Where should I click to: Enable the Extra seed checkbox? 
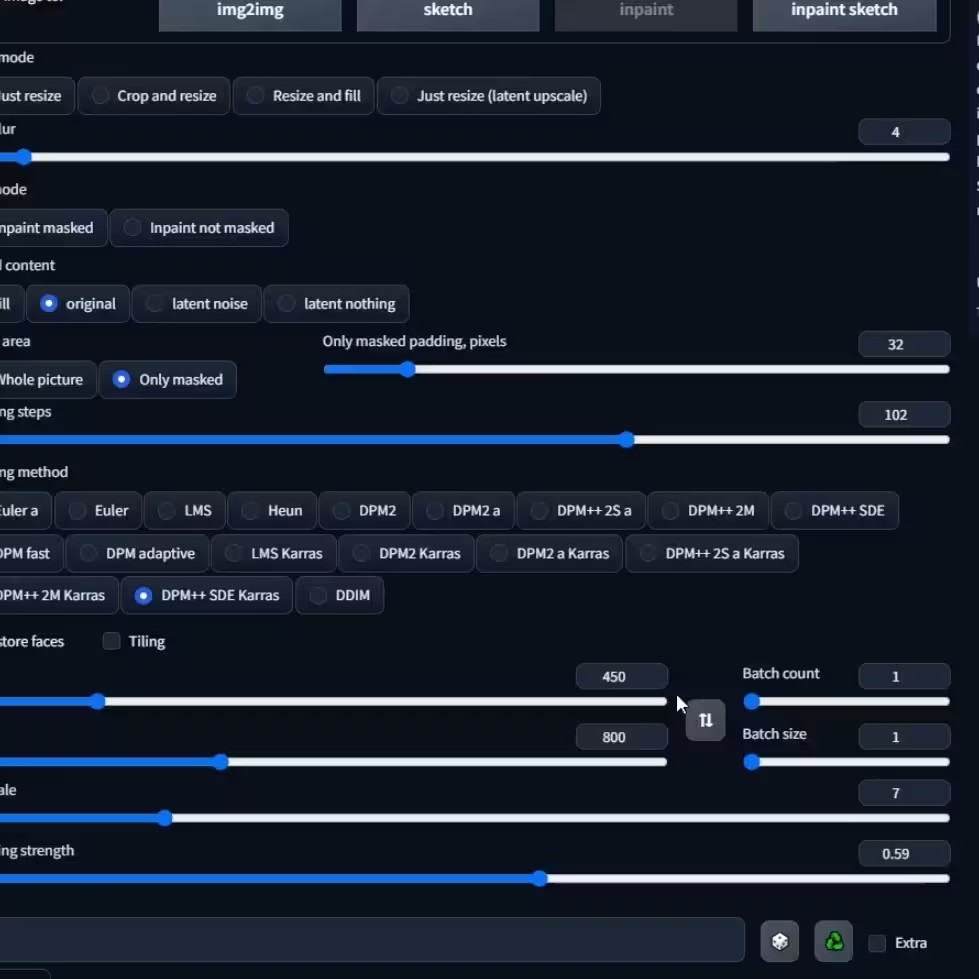point(877,943)
